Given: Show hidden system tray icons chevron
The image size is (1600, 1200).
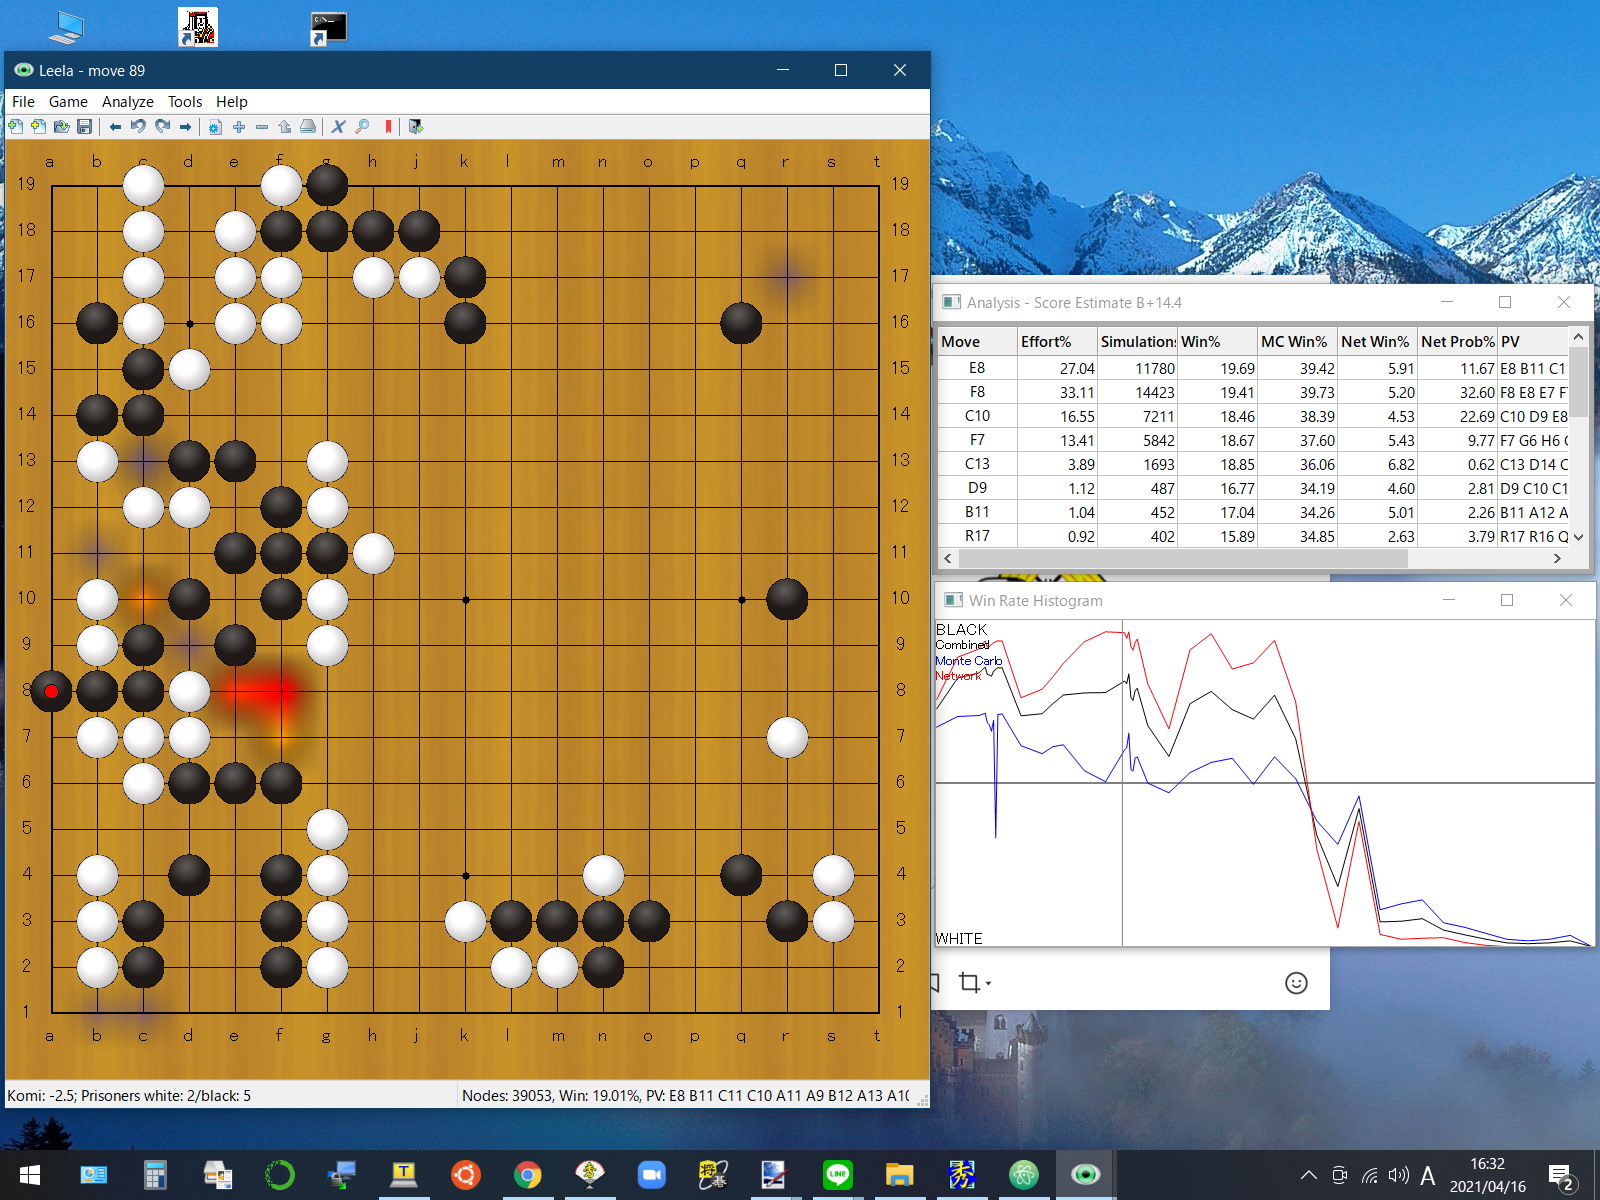Looking at the screenshot, I should (x=1308, y=1176).
